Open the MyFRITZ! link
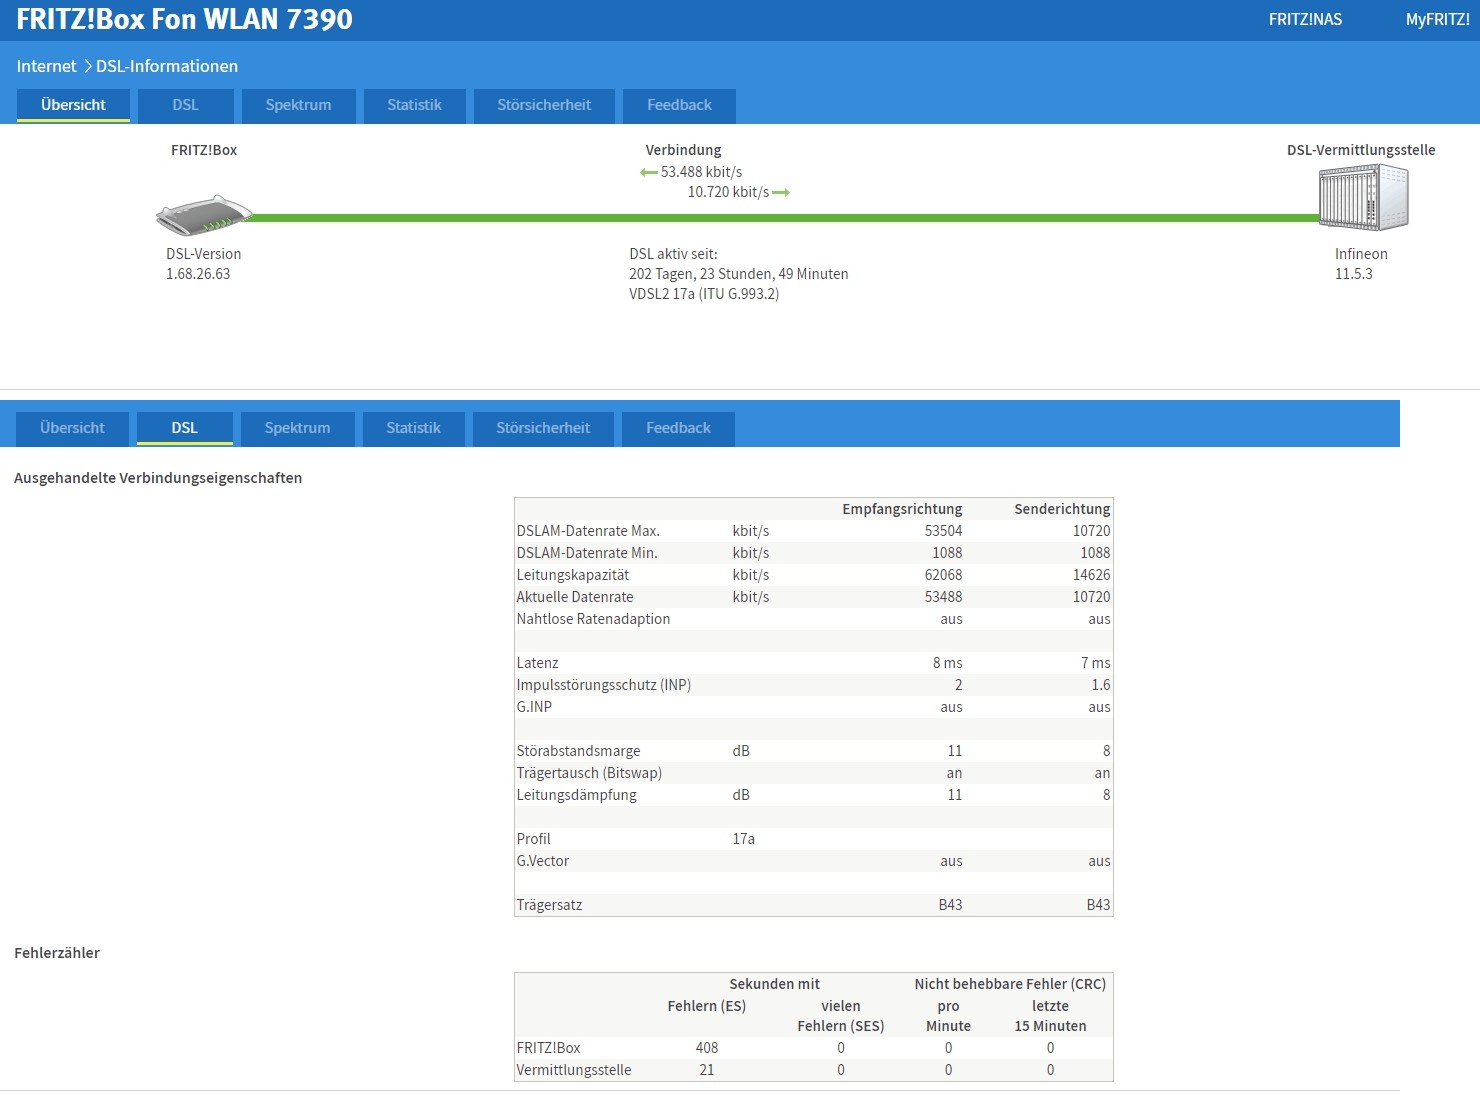Image resolution: width=1480 pixels, height=1100 pixels. pos(1437,20)
